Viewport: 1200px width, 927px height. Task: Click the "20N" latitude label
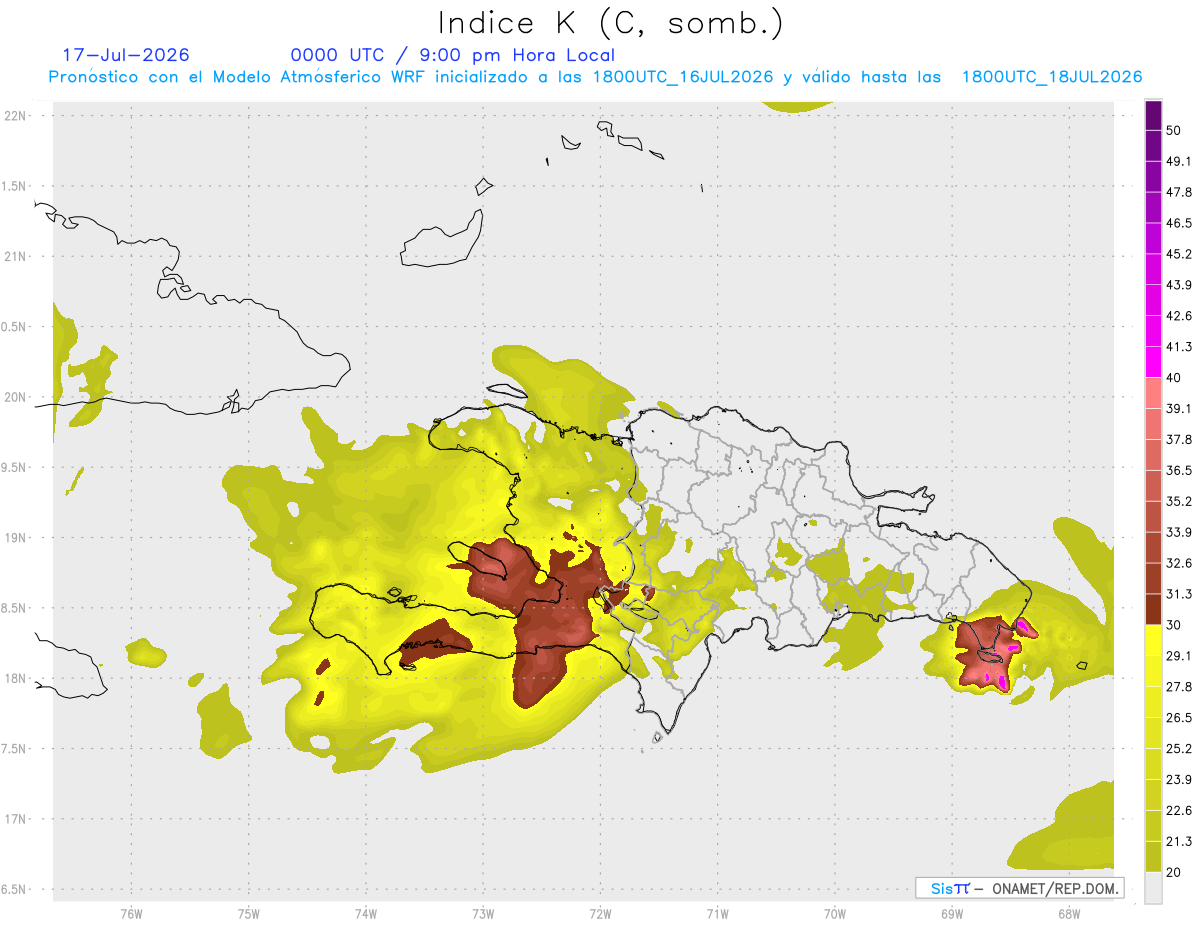15,397
